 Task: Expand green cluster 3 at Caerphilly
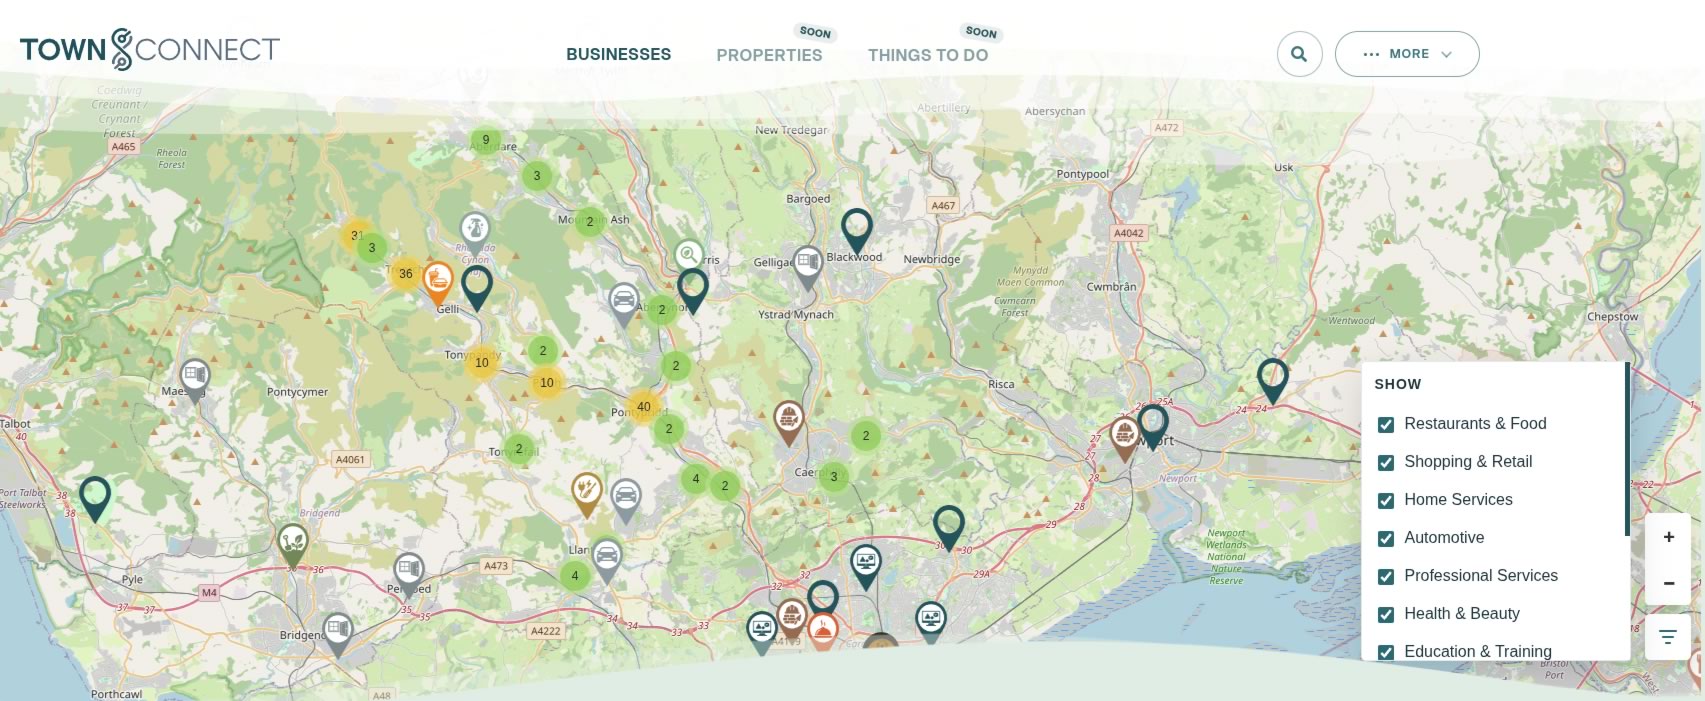tap(834, 477)
